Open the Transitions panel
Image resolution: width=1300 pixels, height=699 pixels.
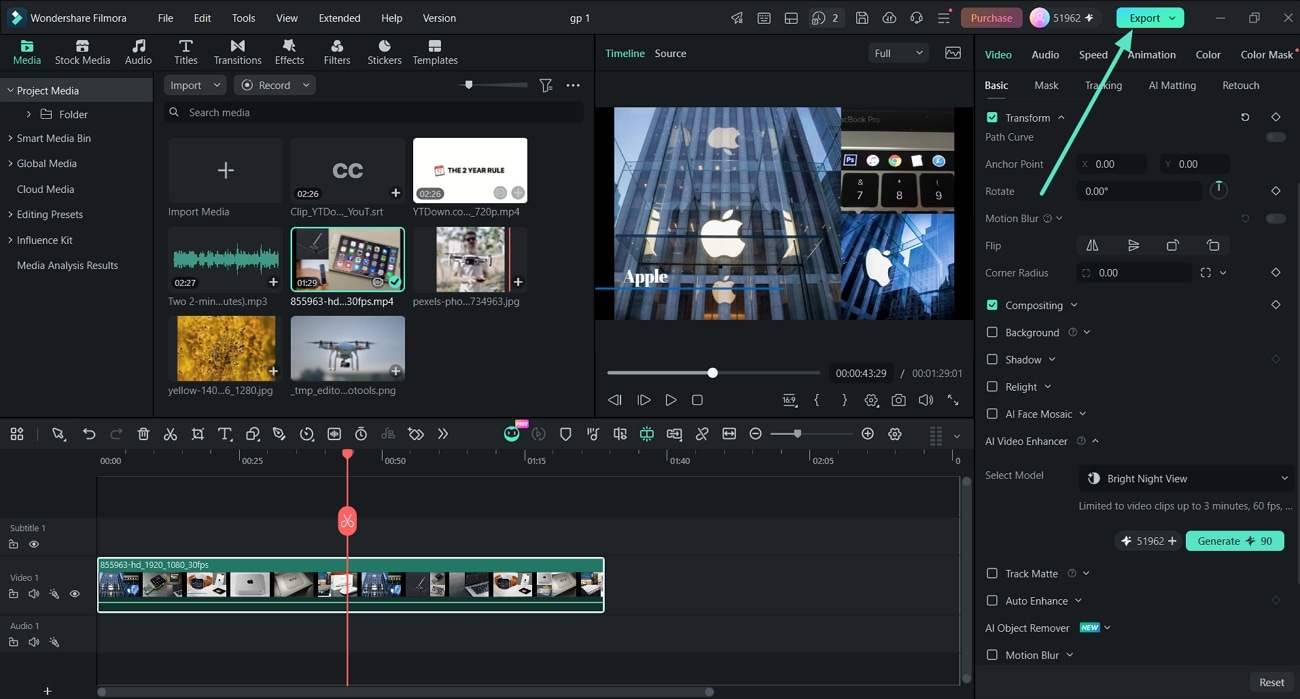coord(237,52)
